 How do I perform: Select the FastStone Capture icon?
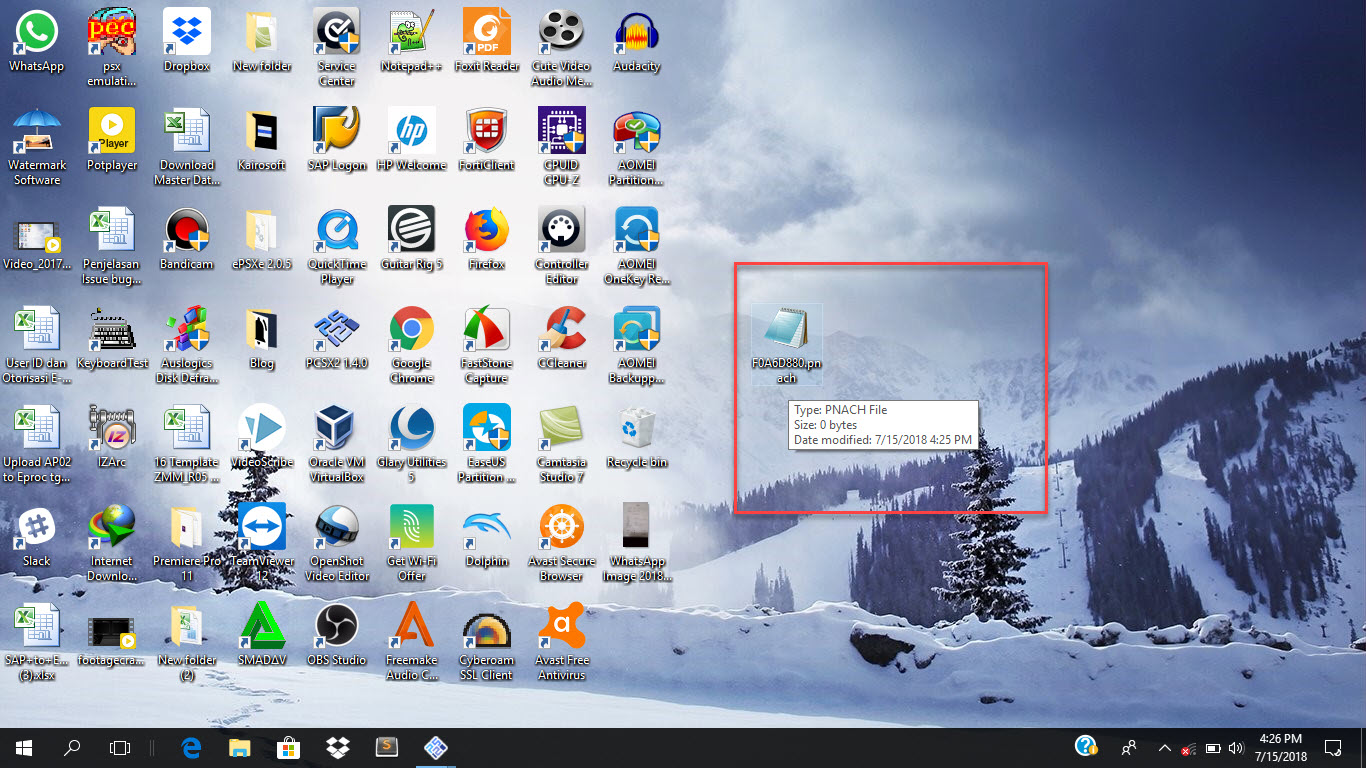tap(487, 329)
